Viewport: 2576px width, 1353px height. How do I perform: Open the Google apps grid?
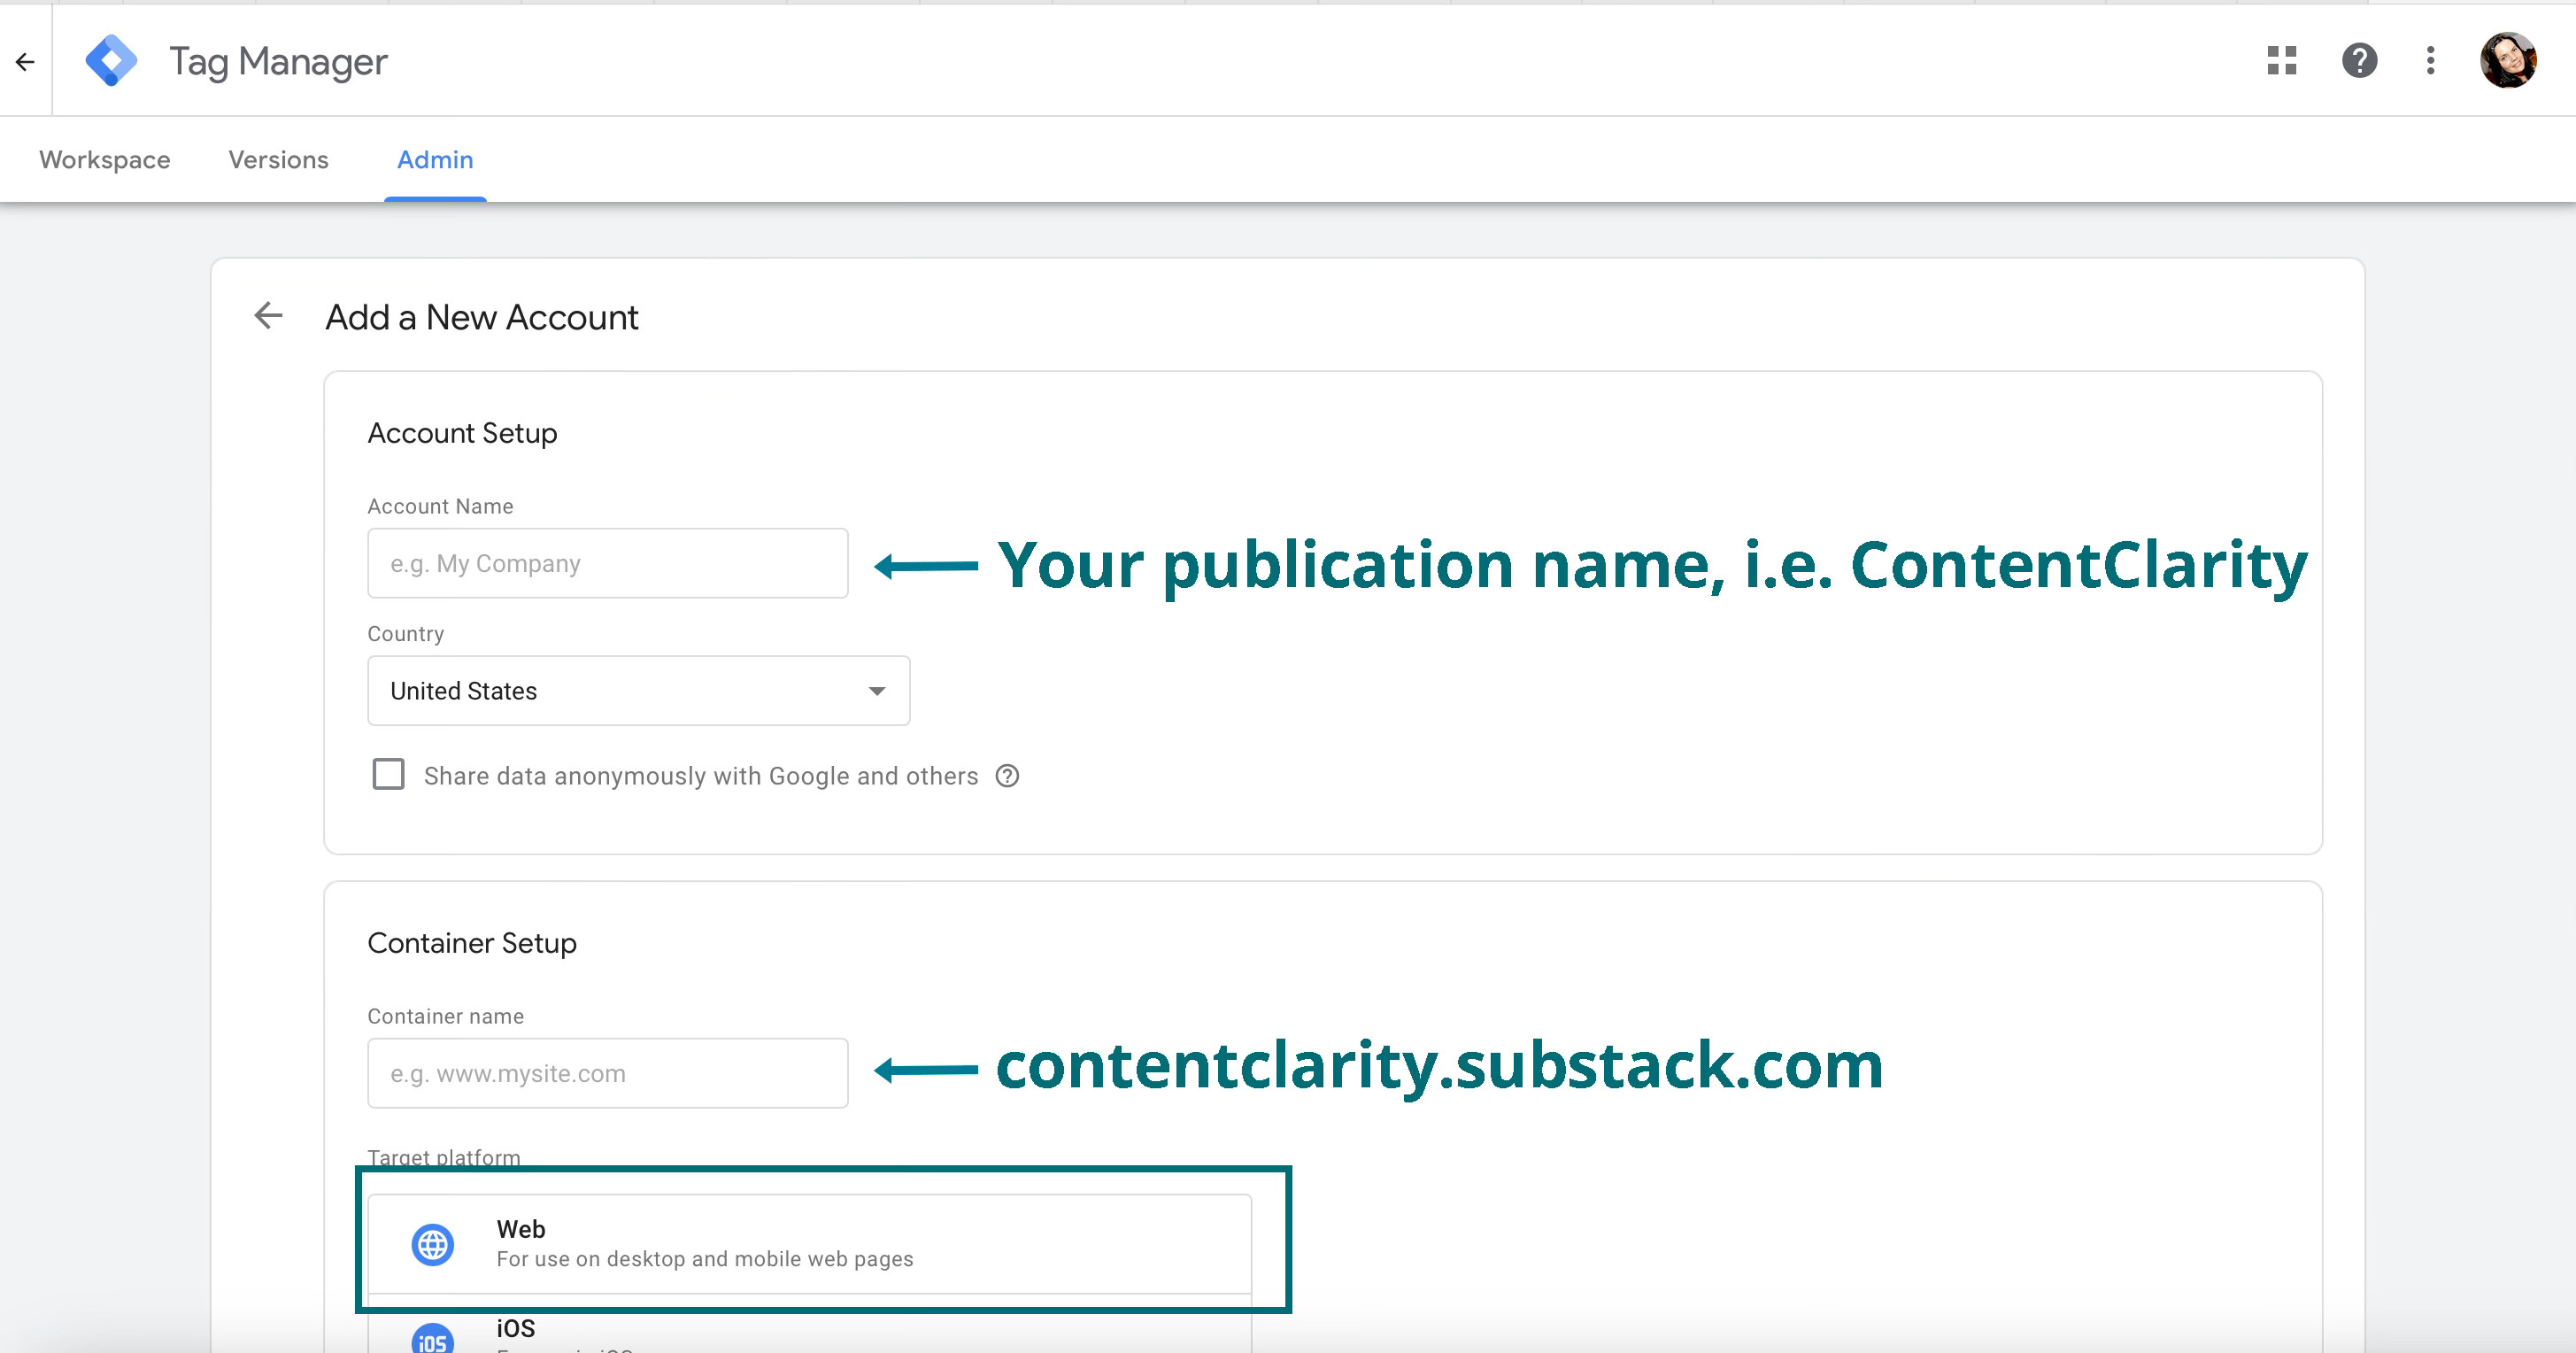coord(2281,61)
